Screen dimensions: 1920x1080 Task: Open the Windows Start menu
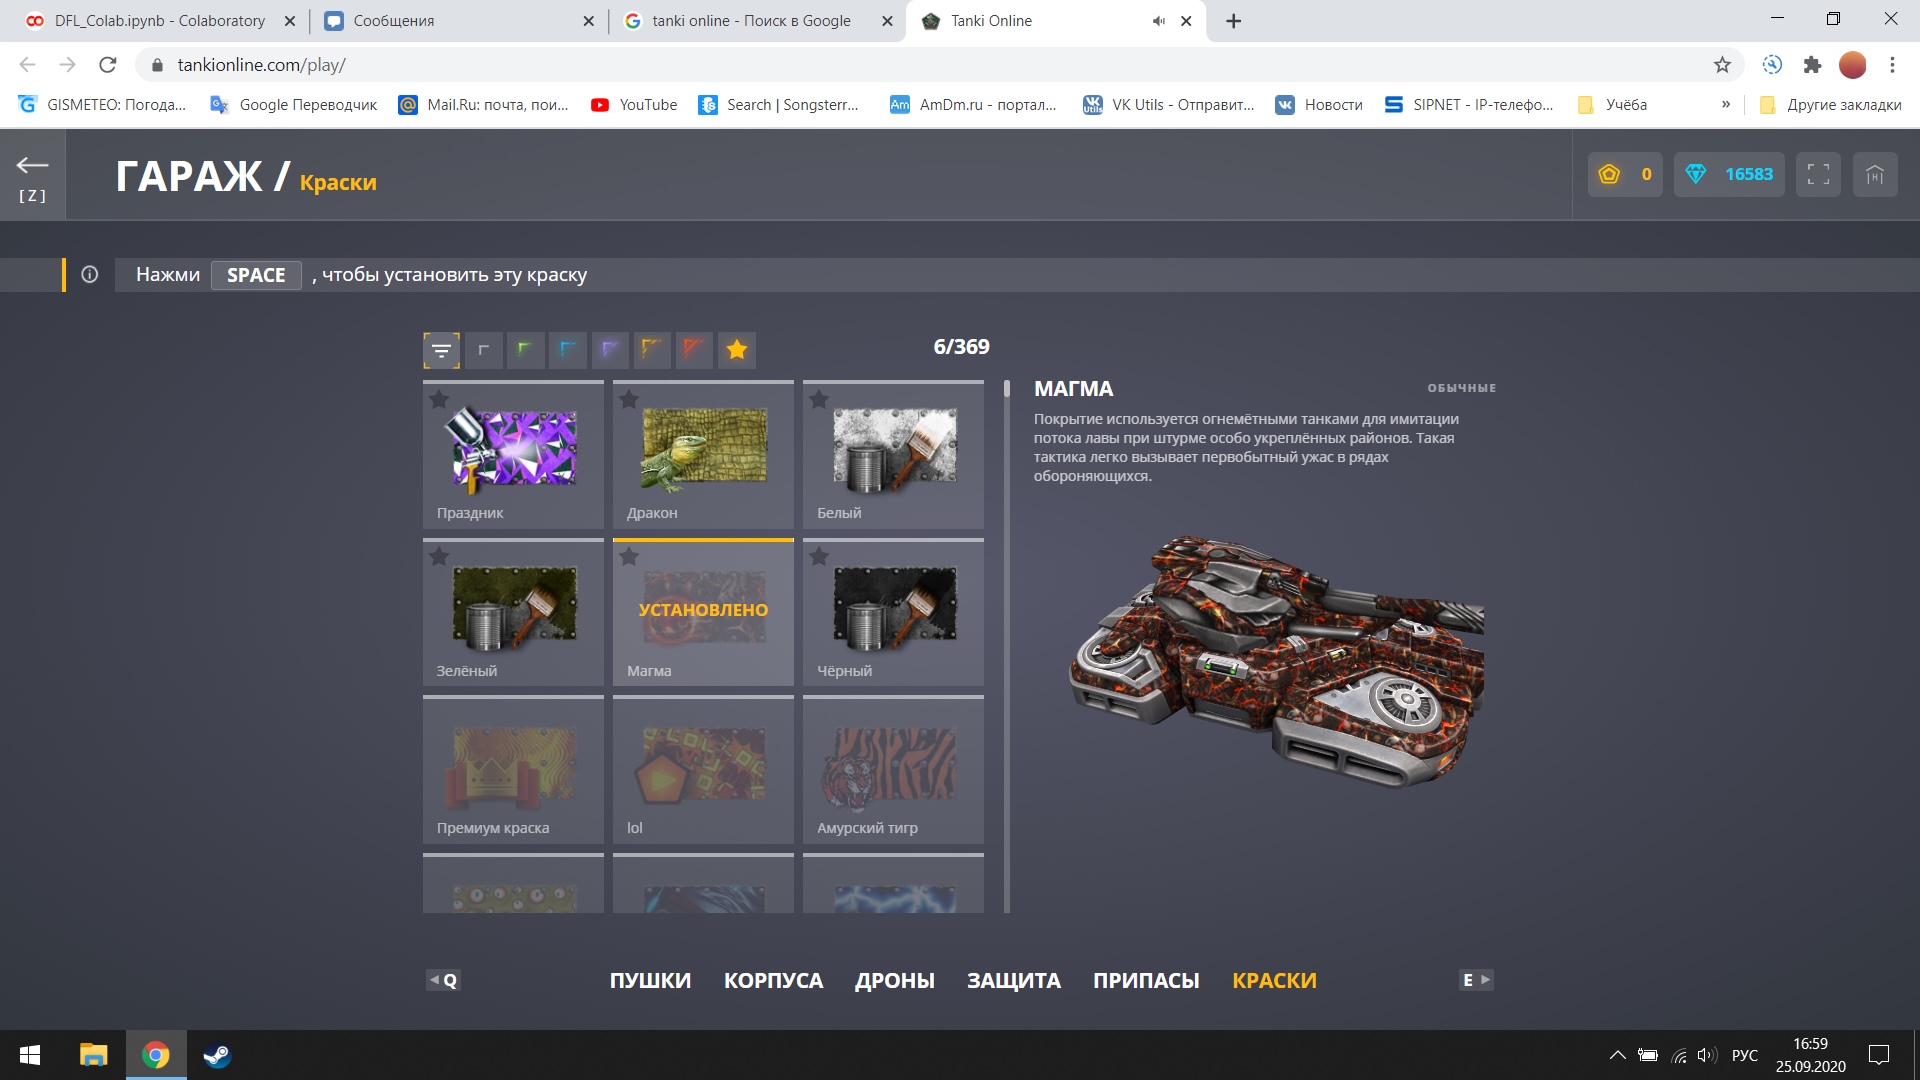tap(30, 1055)
